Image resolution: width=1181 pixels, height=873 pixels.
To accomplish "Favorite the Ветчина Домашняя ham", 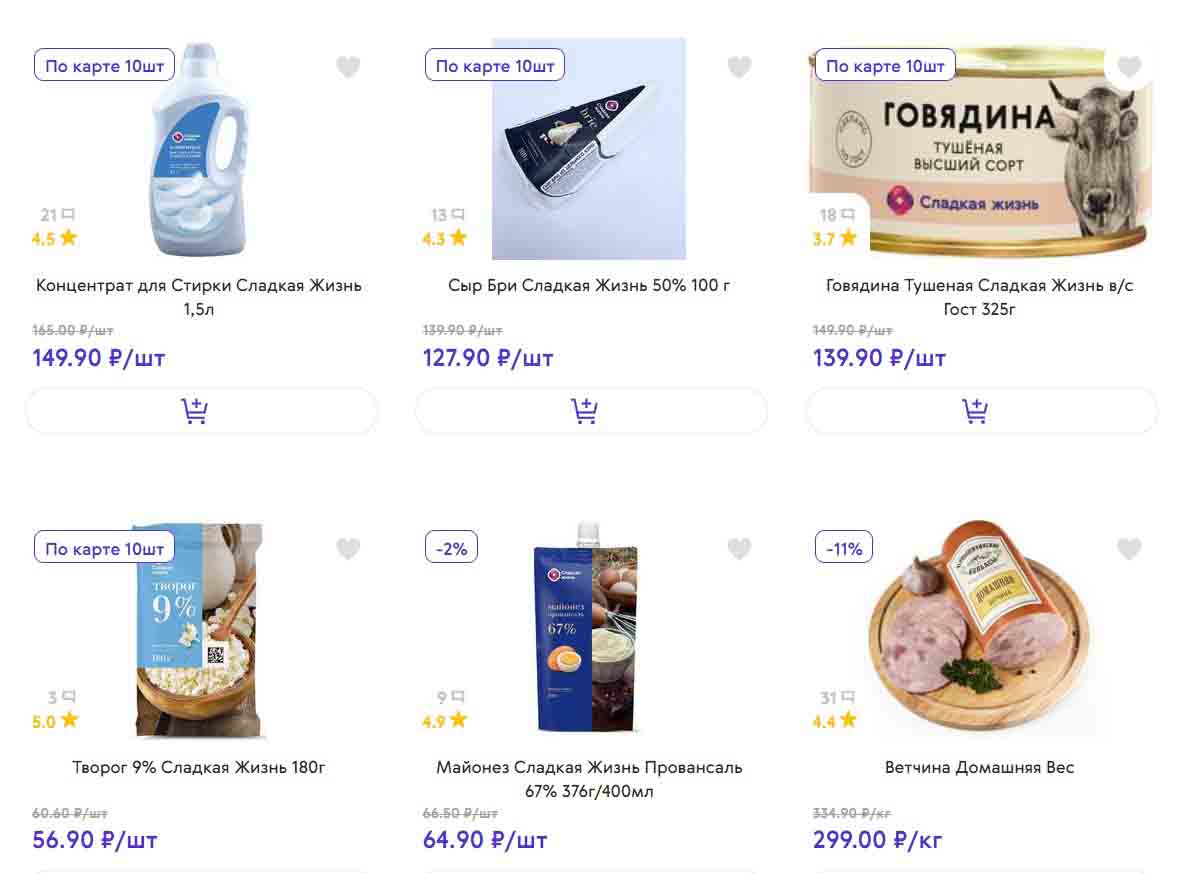I will 1129,549.
